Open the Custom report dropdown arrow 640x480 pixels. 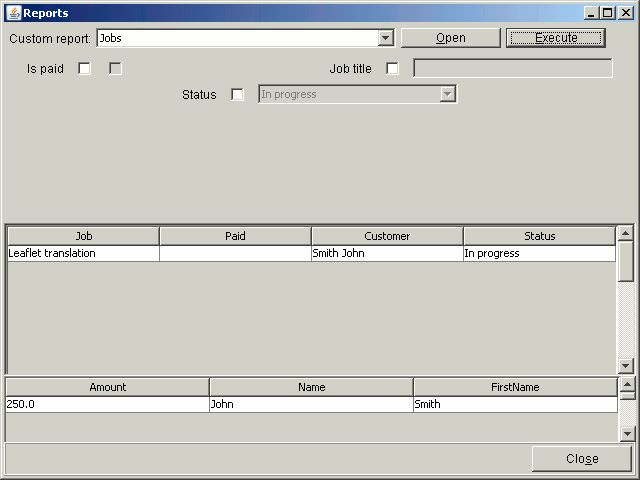385,38
